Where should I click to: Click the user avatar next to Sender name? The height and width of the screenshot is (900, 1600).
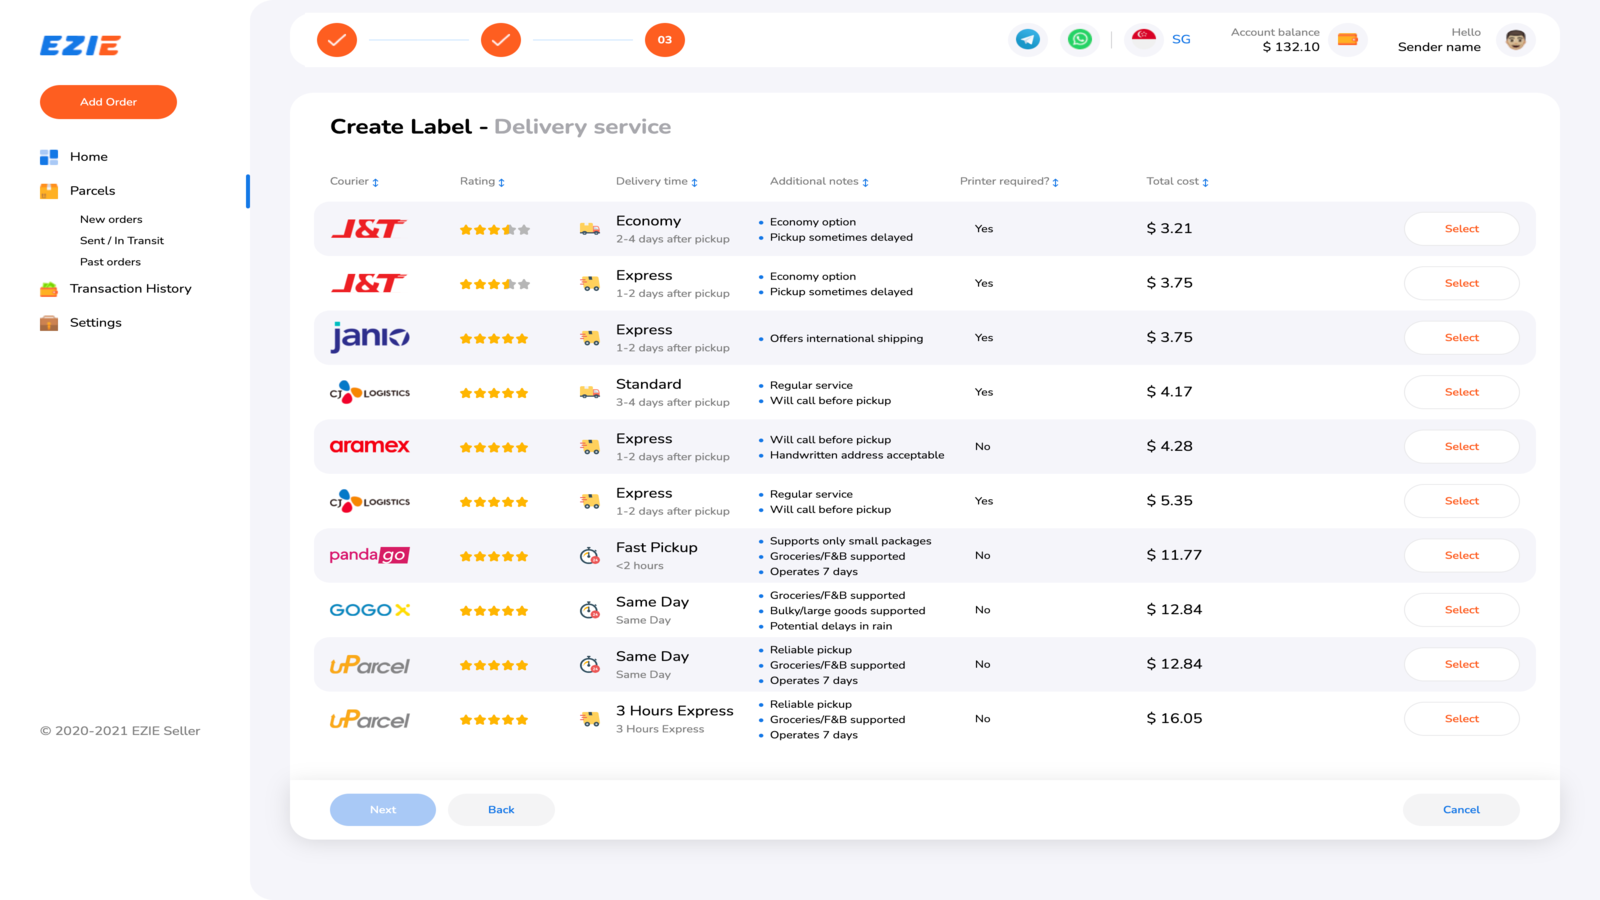point(1515,39)
